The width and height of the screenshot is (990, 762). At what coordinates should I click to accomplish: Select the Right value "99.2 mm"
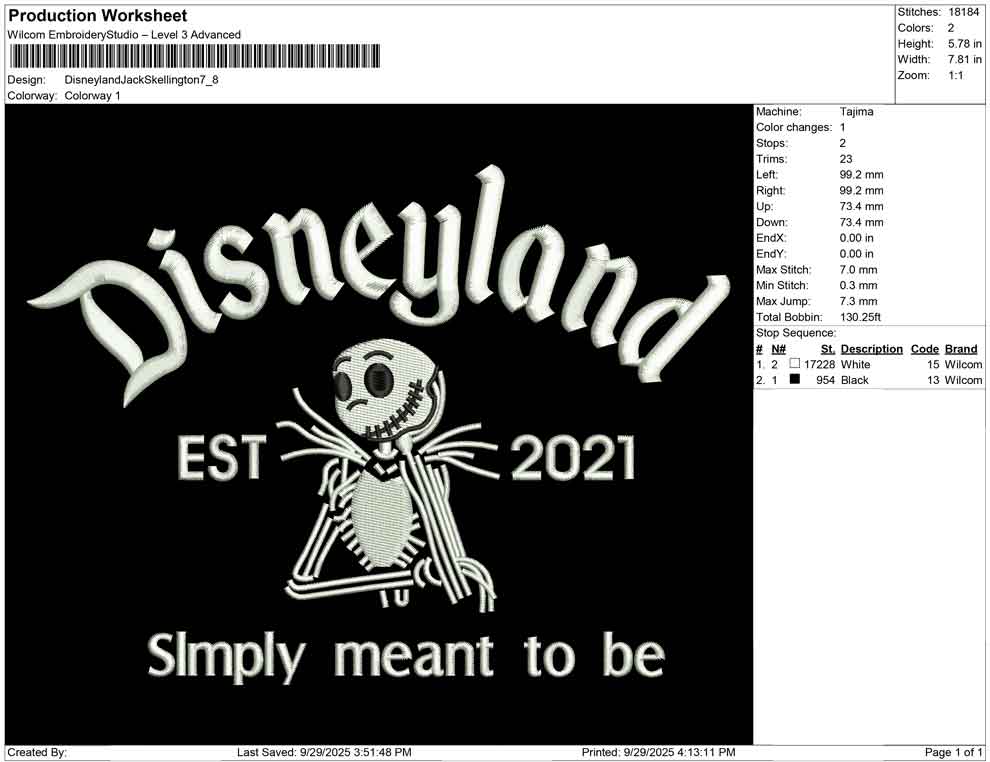pyautogui.click(x=862, y=191)
